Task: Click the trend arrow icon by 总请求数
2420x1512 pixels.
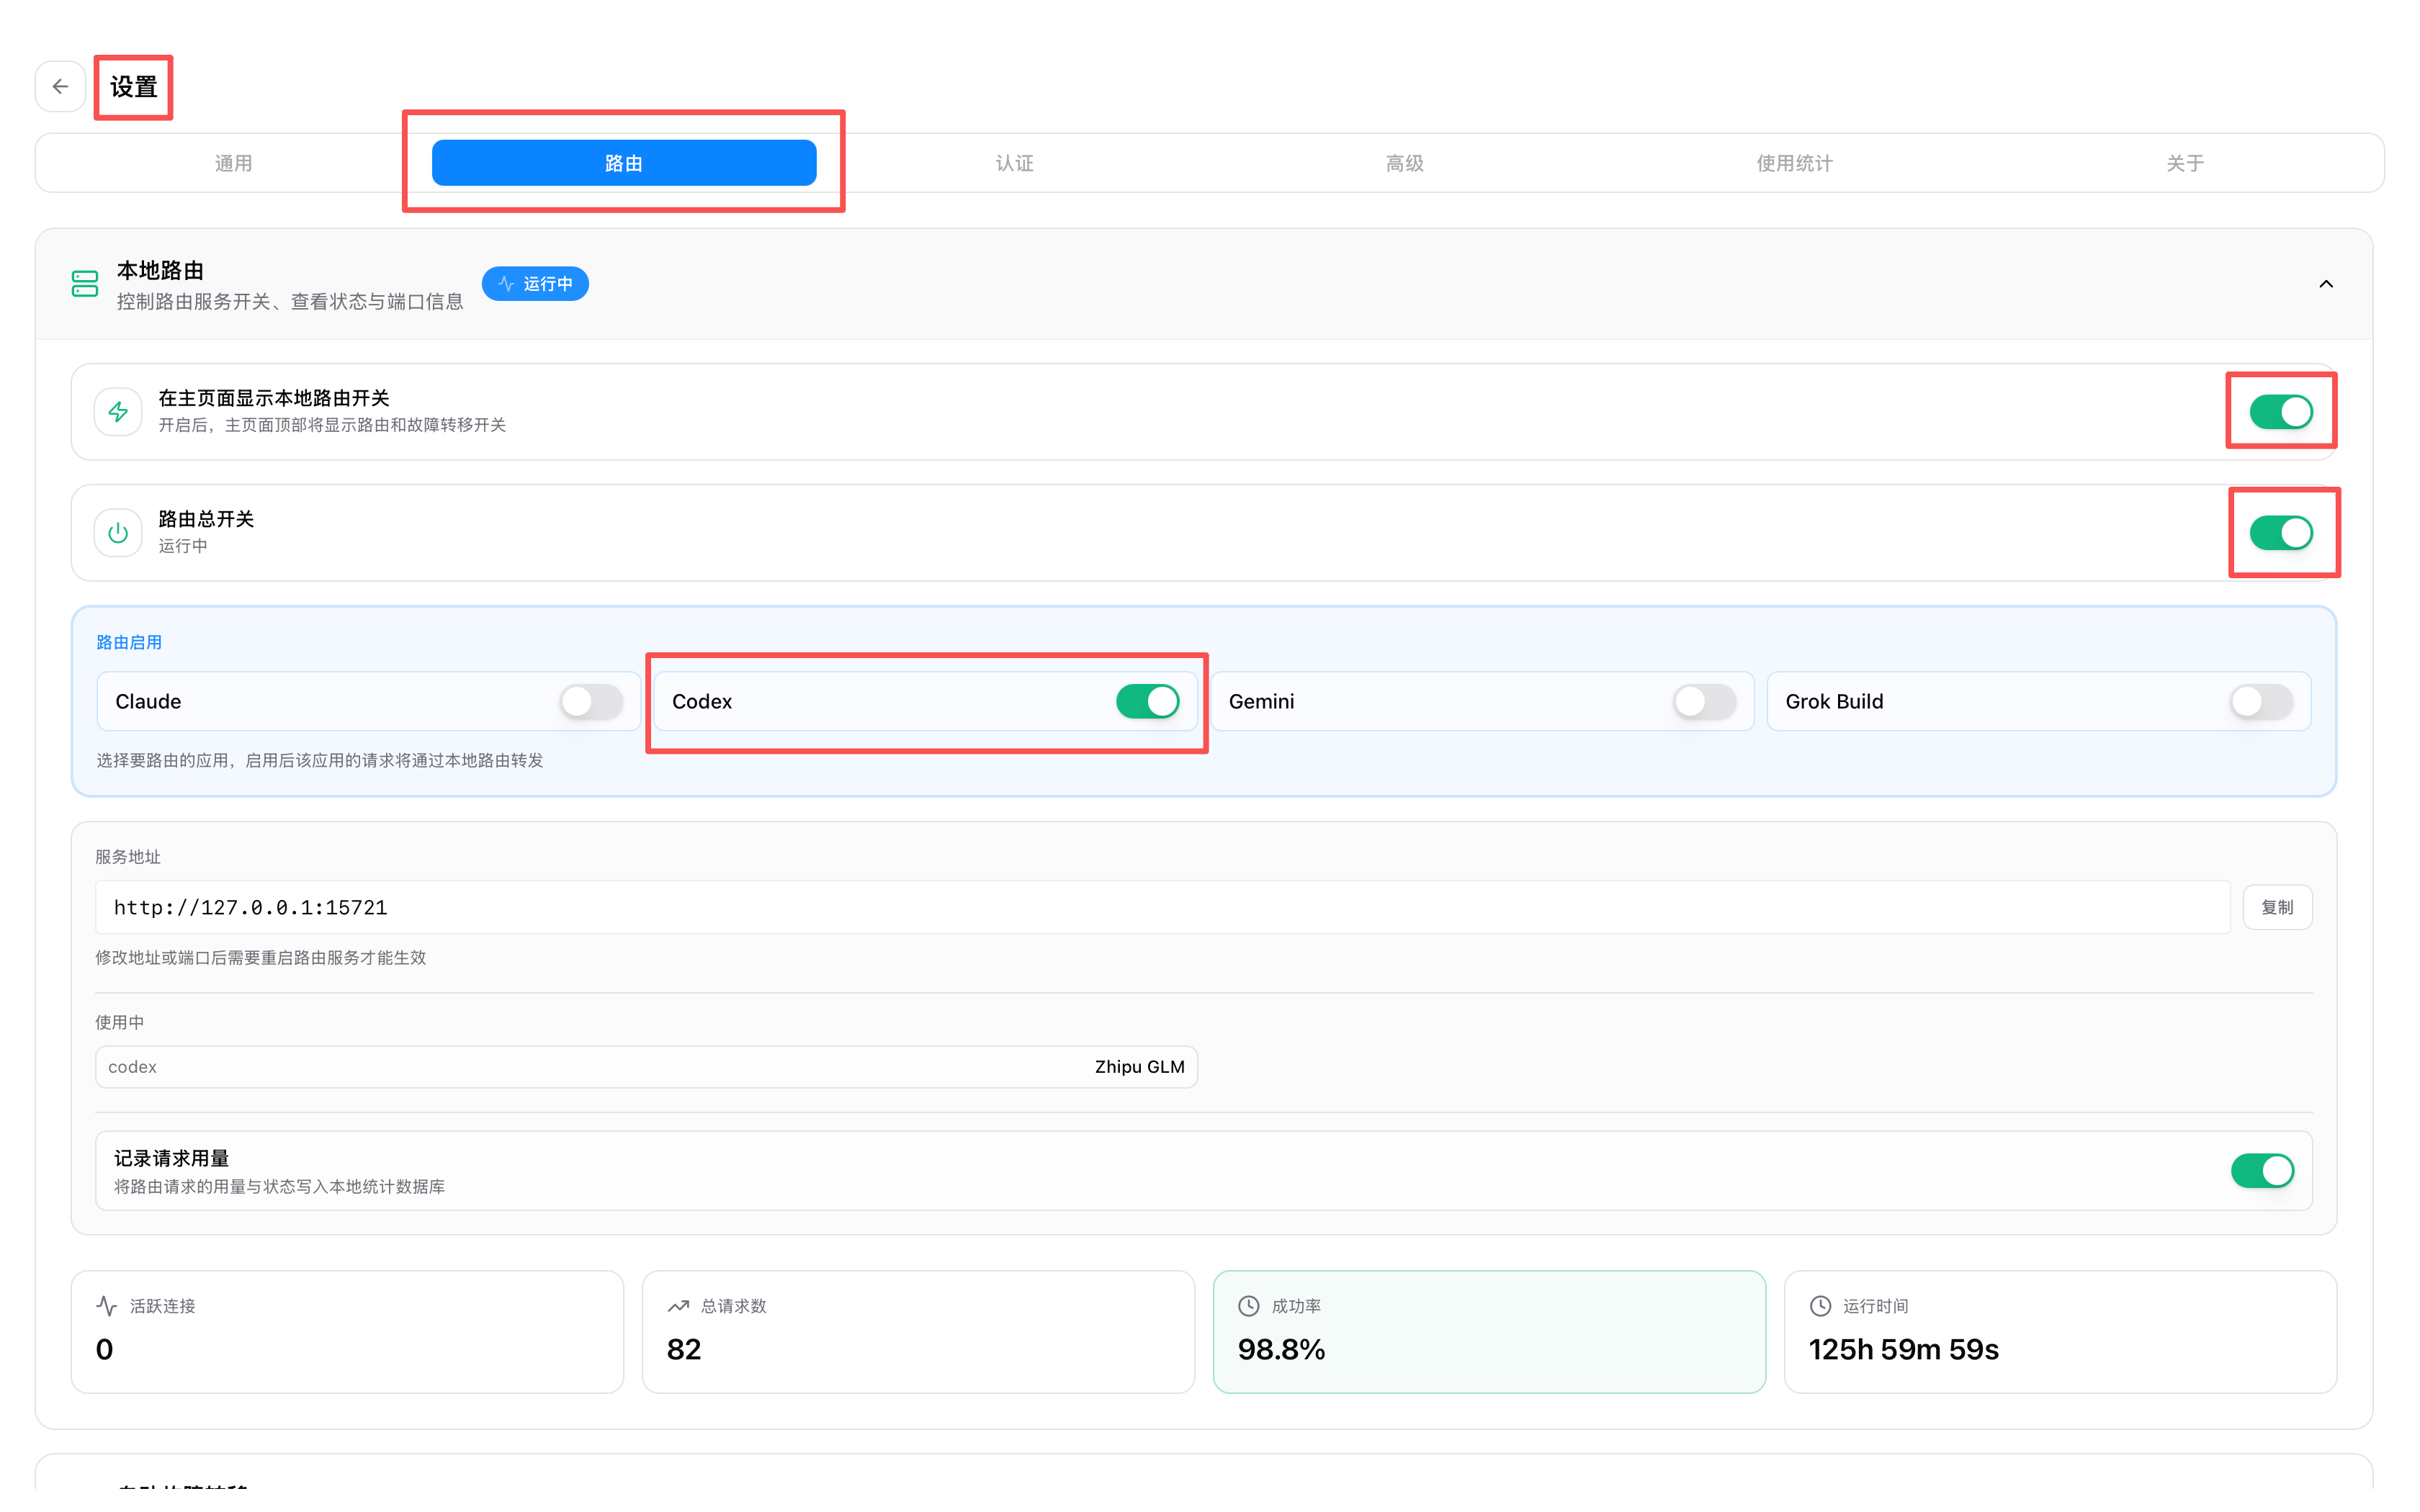Action: (x=679, y=1306)
